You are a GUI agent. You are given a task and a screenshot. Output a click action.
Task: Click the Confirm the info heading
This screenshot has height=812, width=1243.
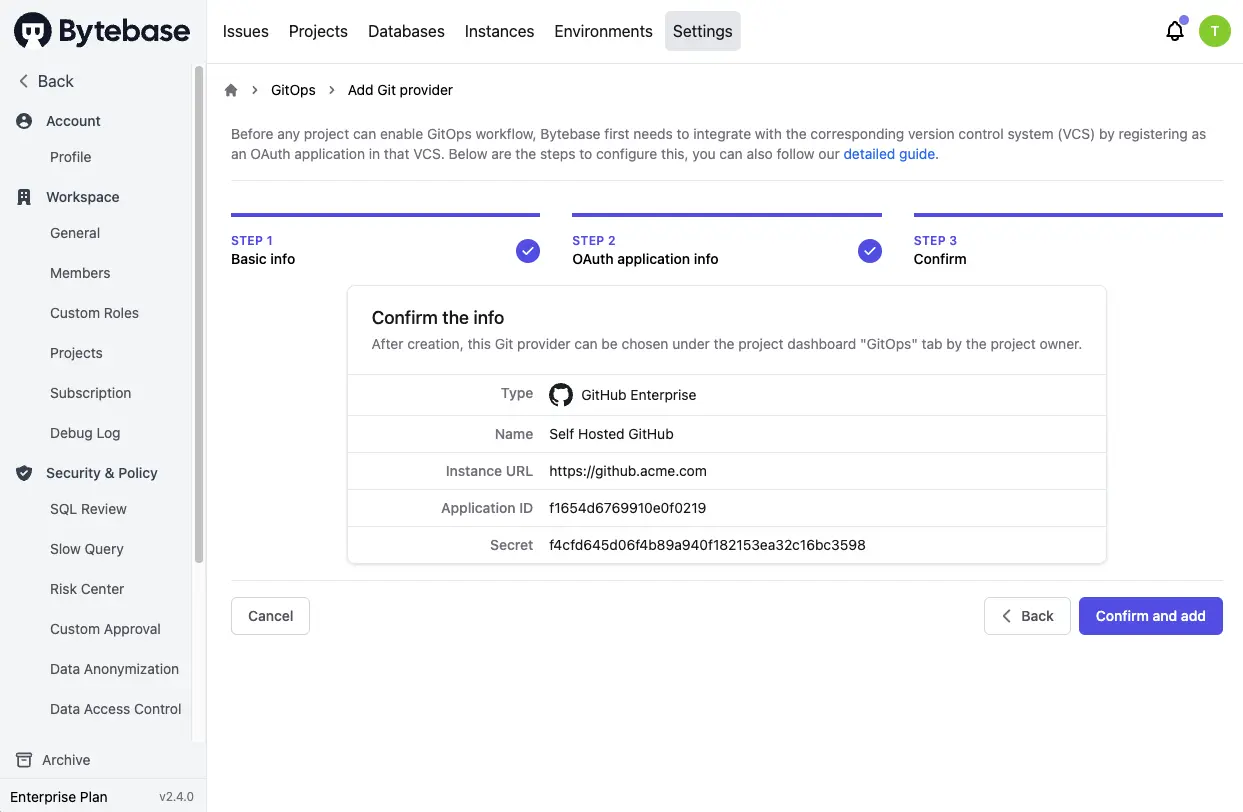tap(438, 318)
